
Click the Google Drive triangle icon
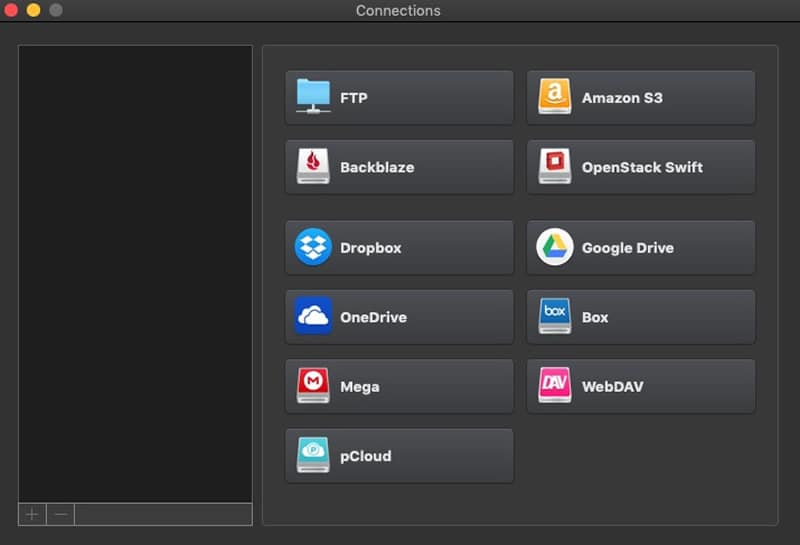pyautogui.click(x=555, y=247)
